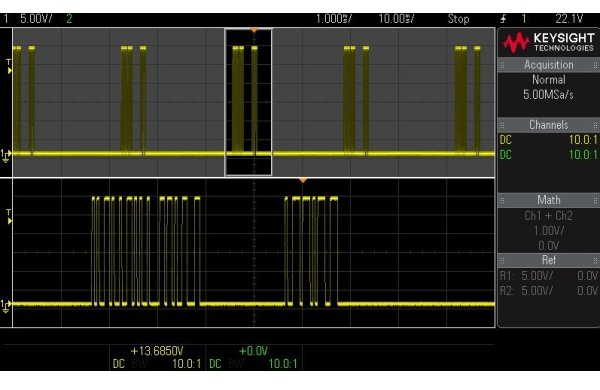Click the 1.00V/ math scale value
This screenshot has width=600, height=390.
[x=548, y=231]
